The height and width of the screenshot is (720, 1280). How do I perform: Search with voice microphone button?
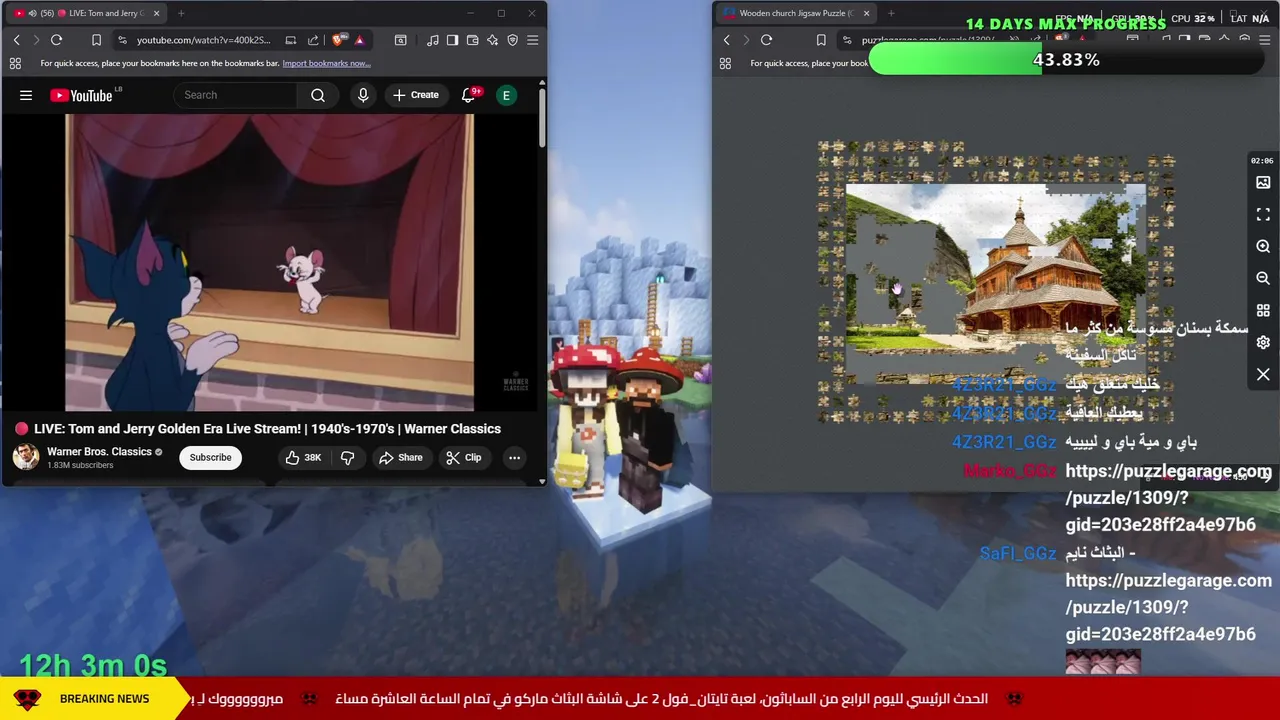363,95
